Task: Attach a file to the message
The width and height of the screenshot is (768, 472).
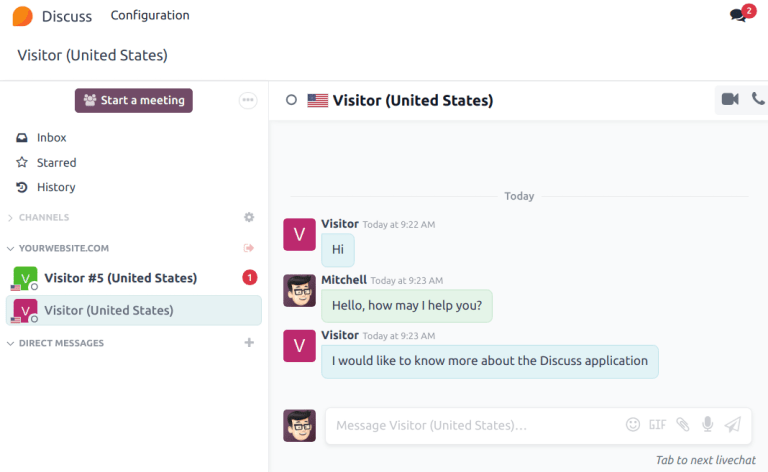Action: pos(682,424)
